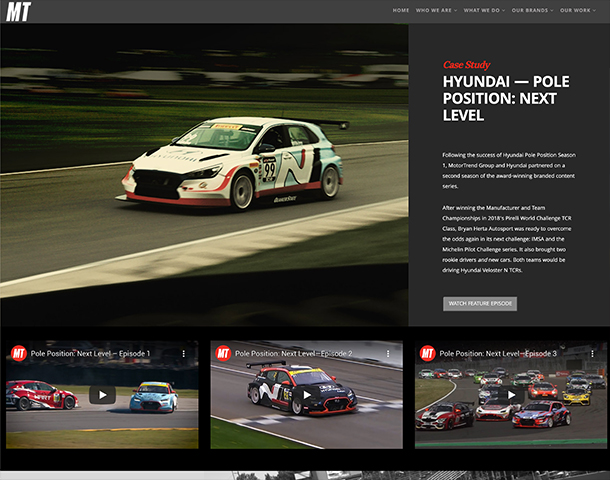Click the 'HYUNDAI — POLE POSITION: NEXT LEVEL' heading
The image size is (610, 480).
pos(506,98)
